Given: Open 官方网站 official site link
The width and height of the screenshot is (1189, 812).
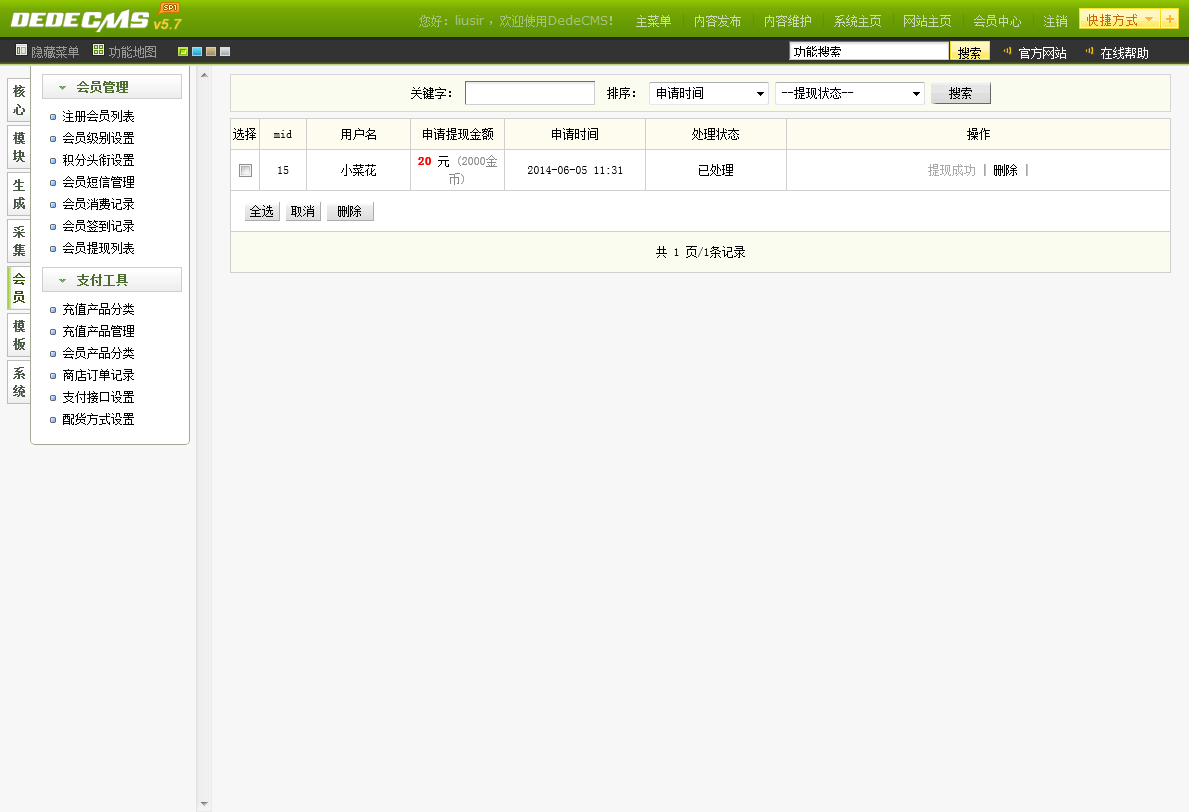Looking at the screenshot, I should pyautogui.click(x=1042, y=53).
